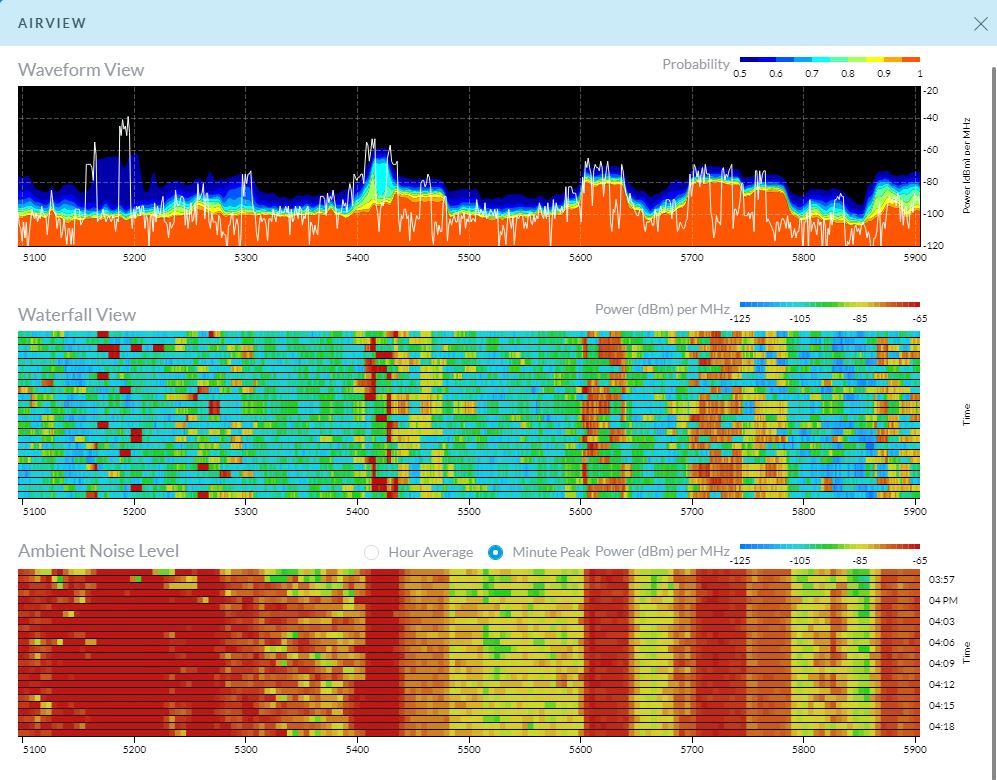Select the Minute Peak radio button

495,552
